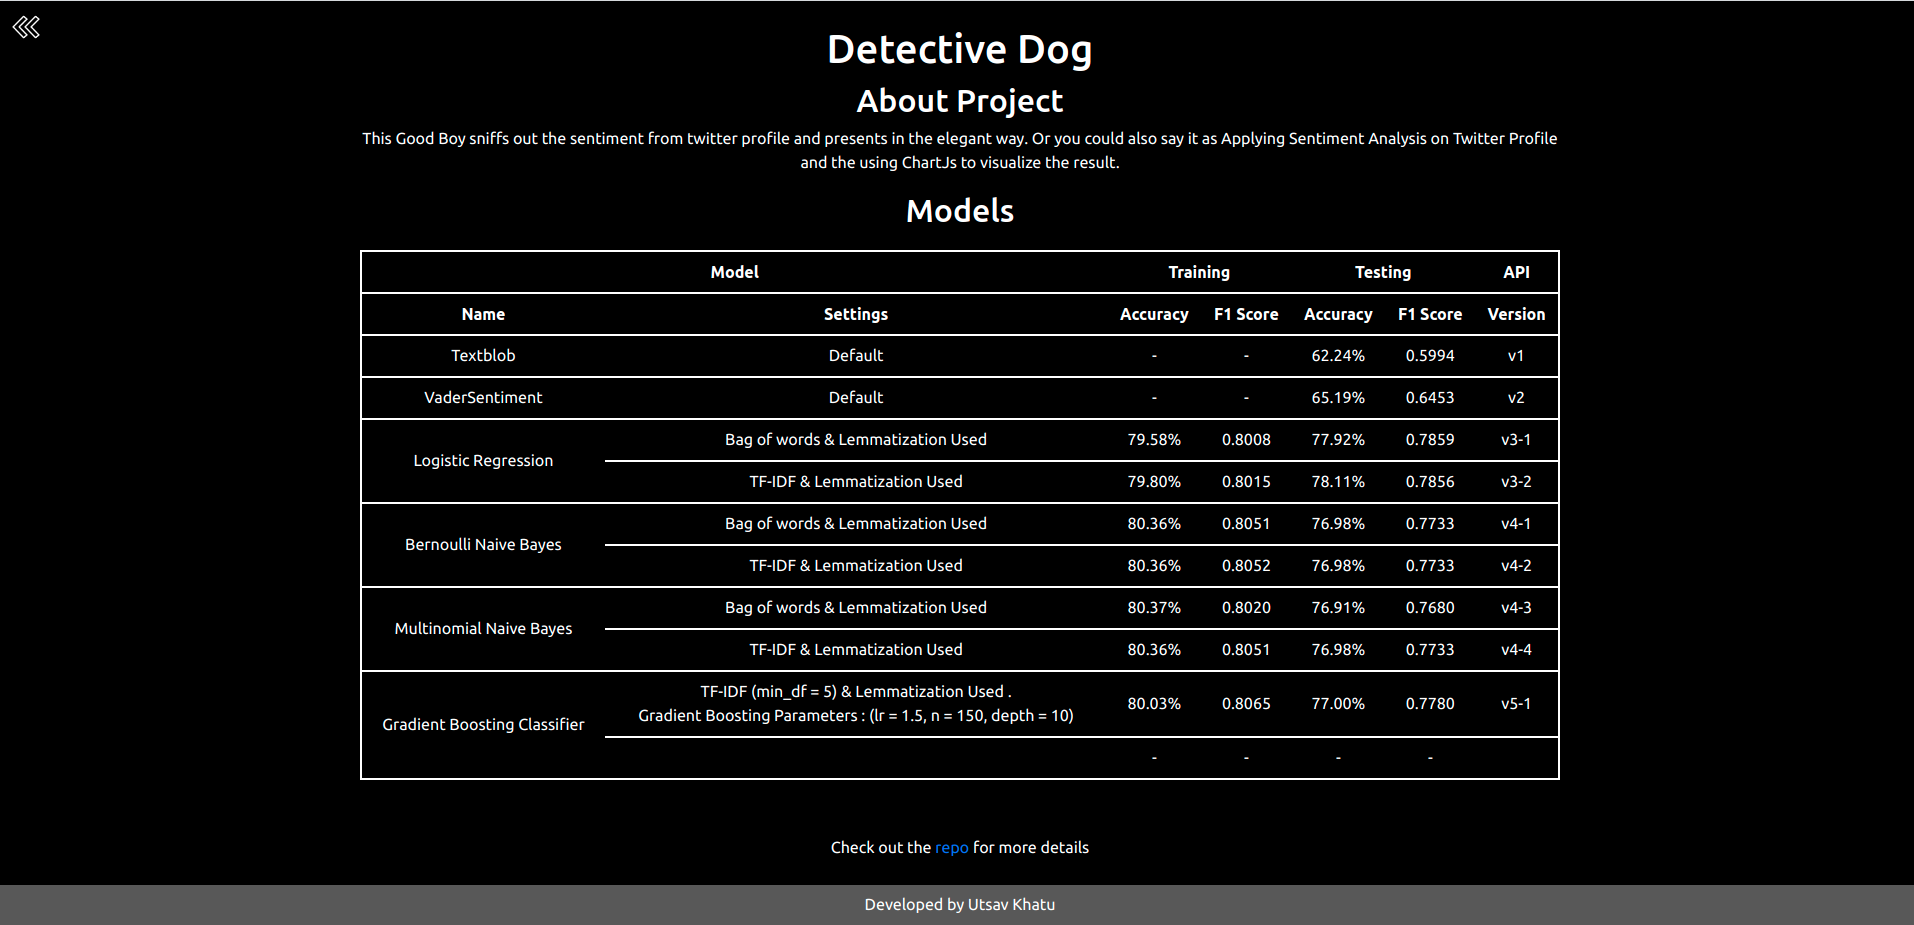Click Logistic Regression TF-IDF settings cell
This screenshot has width=1914, height=925.
[x=855, y=481]
